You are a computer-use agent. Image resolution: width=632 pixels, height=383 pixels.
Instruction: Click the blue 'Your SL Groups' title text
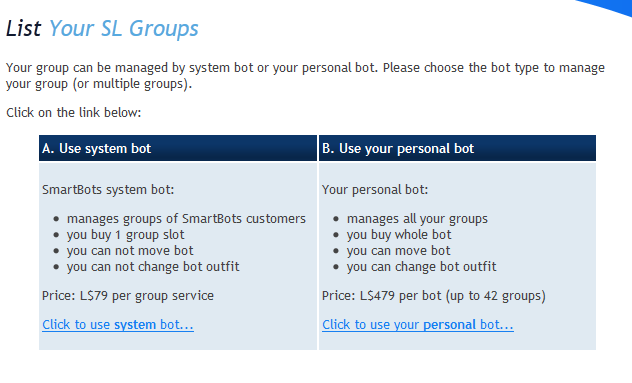pos(124,29)
